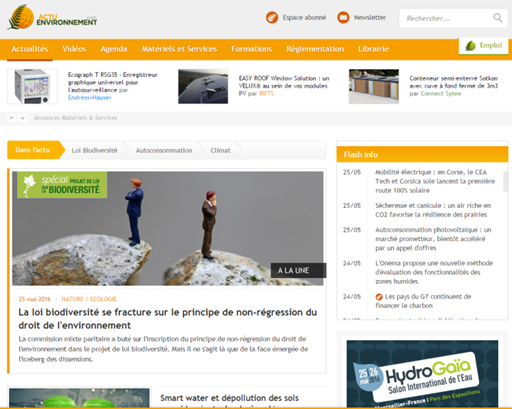
Task: Click the up arrow in Annonces bar
Action: [11, 118]
